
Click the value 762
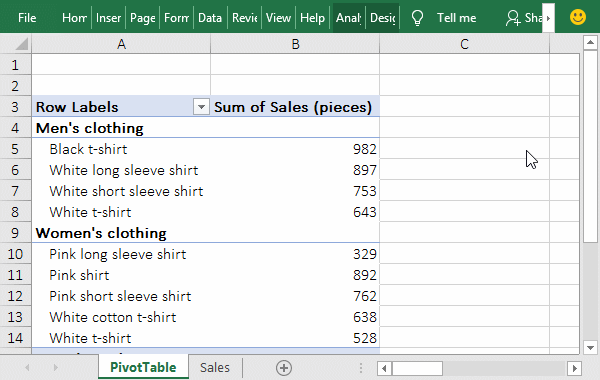[365, 296]
